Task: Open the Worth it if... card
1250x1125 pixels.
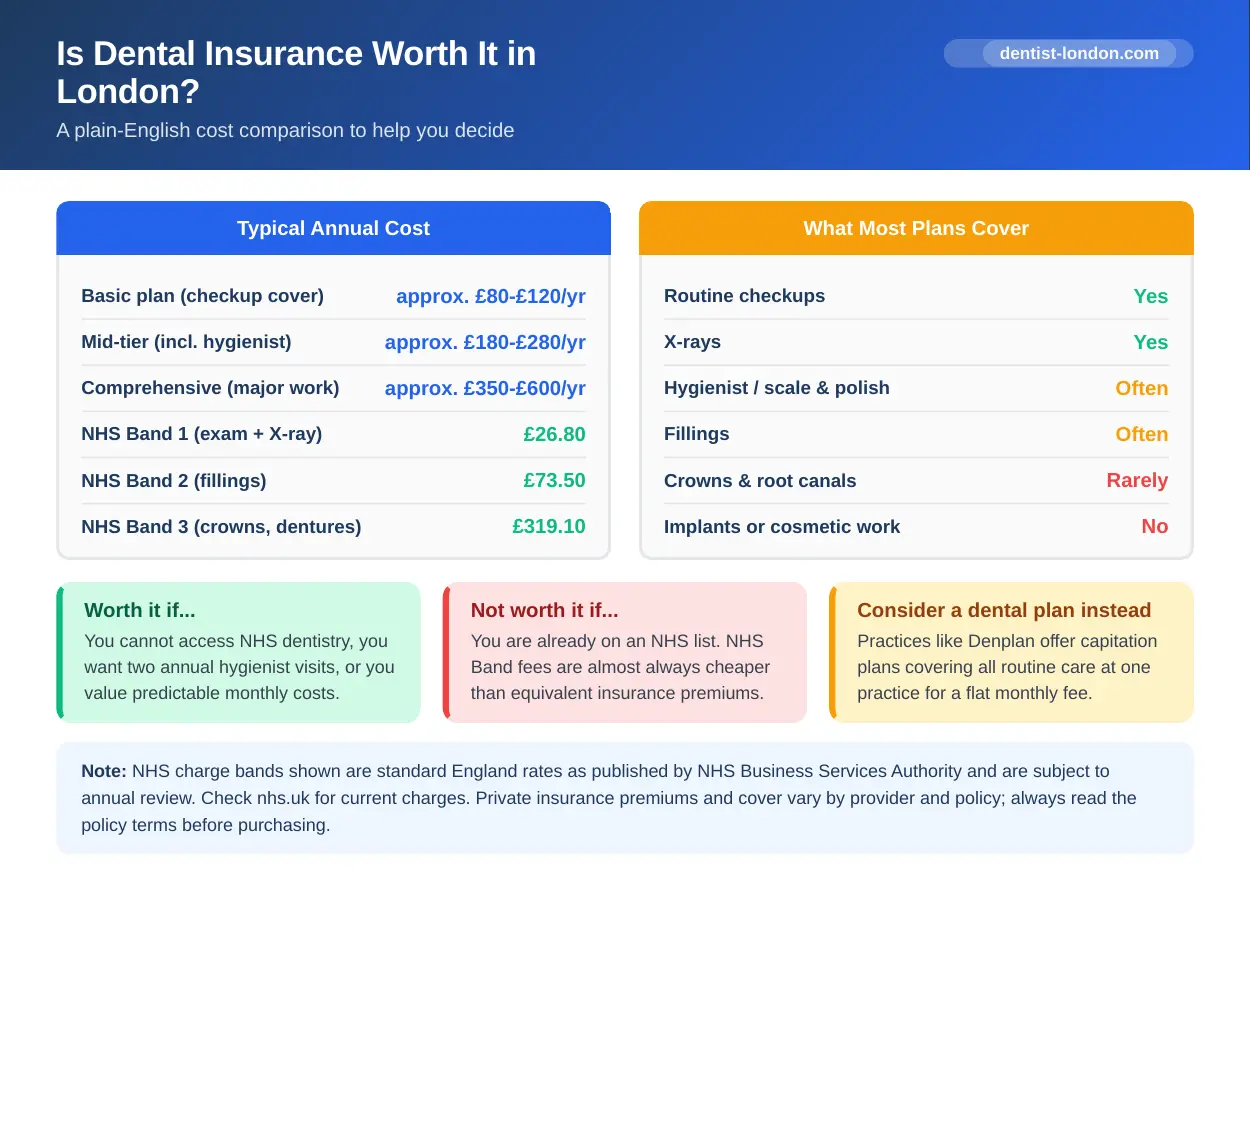Action: (x=238, y=652)
